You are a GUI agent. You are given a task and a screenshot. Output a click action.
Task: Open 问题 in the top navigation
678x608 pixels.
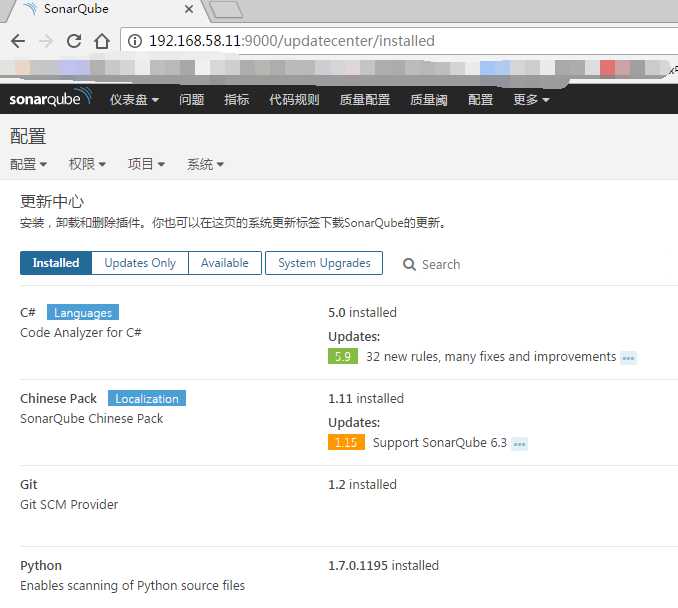[192, 99]
